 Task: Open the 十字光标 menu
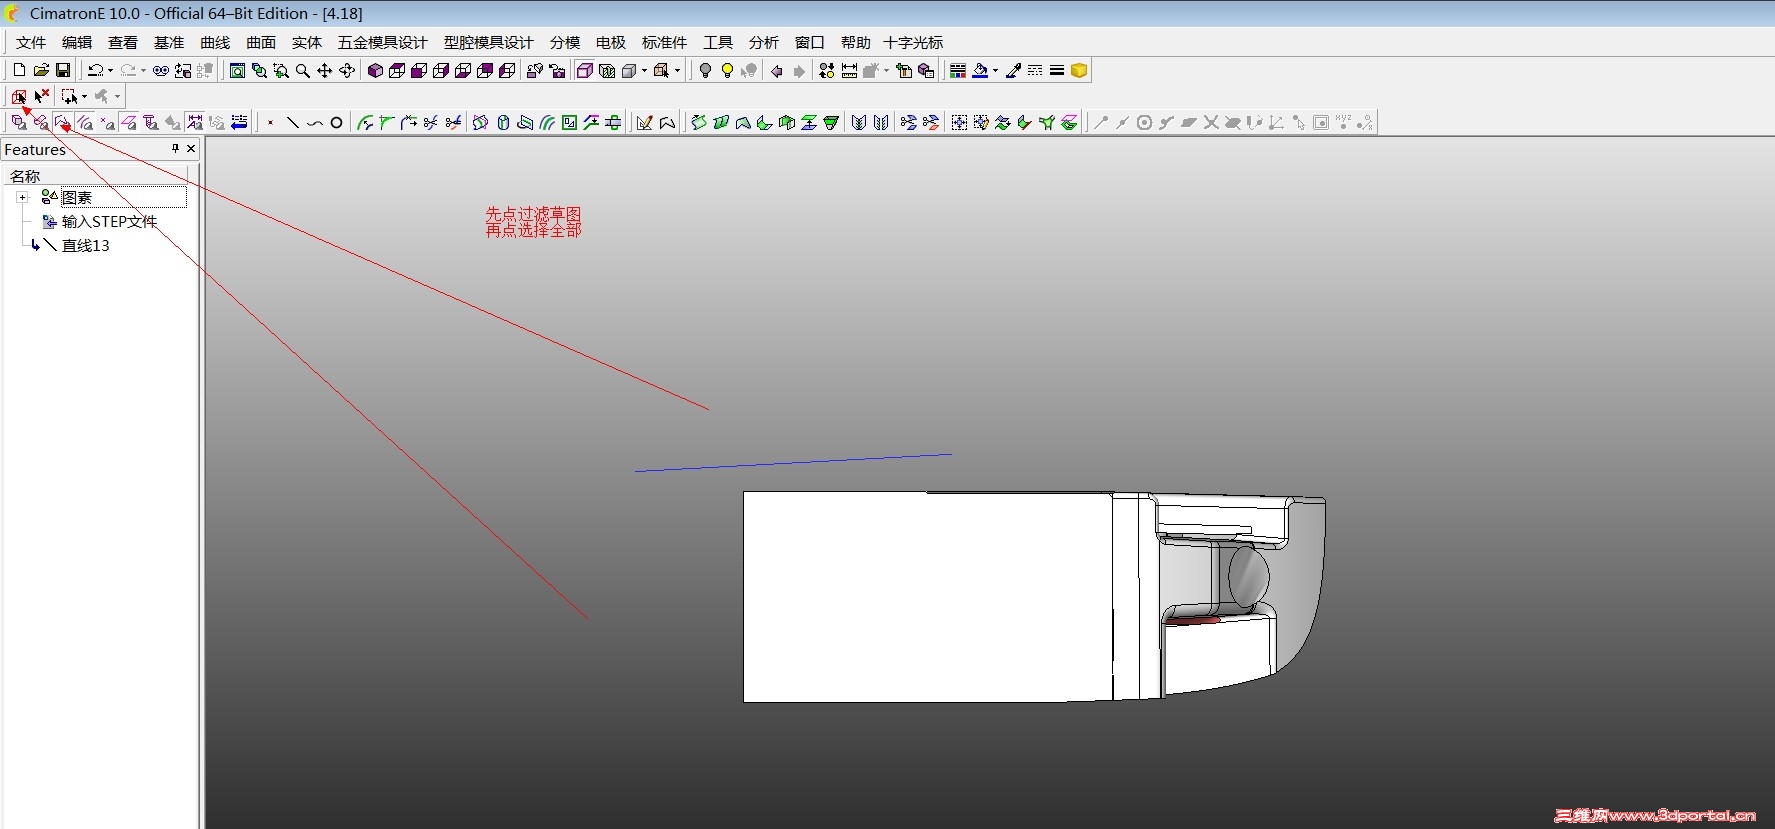[x=913, y=42]
